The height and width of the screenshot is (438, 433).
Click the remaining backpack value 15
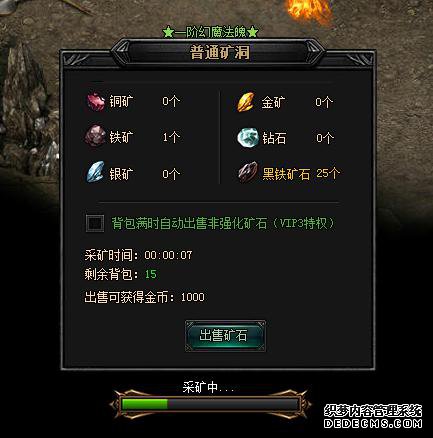click(151, 274)
